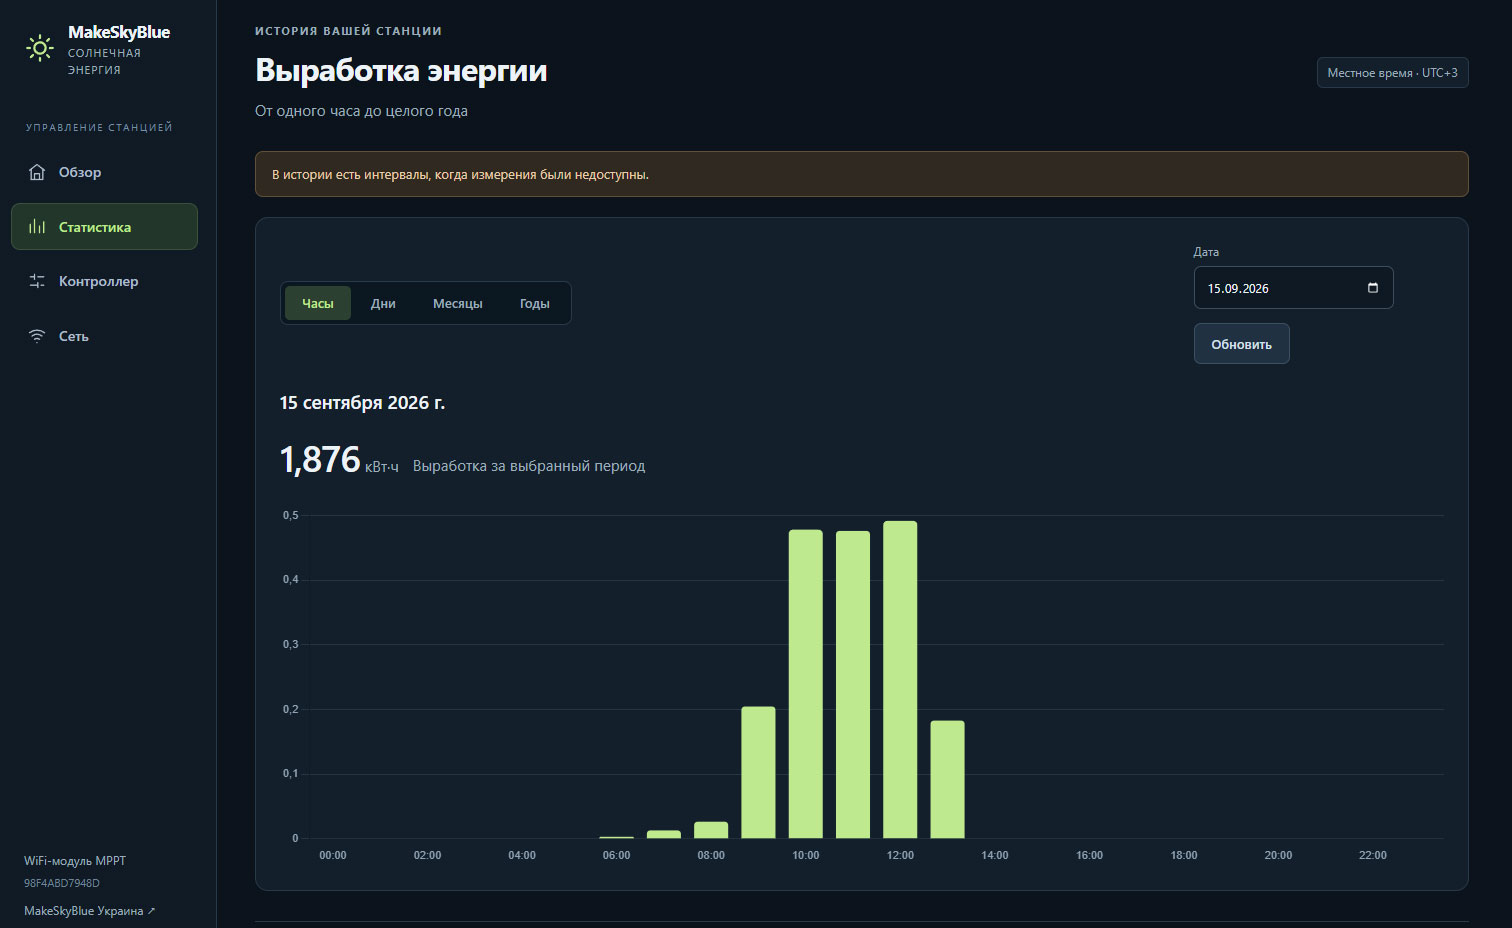Screen dimensions: 1512x928
Task: Open the Сеть Wi-Fi icon
Action: tap(37, 336)
